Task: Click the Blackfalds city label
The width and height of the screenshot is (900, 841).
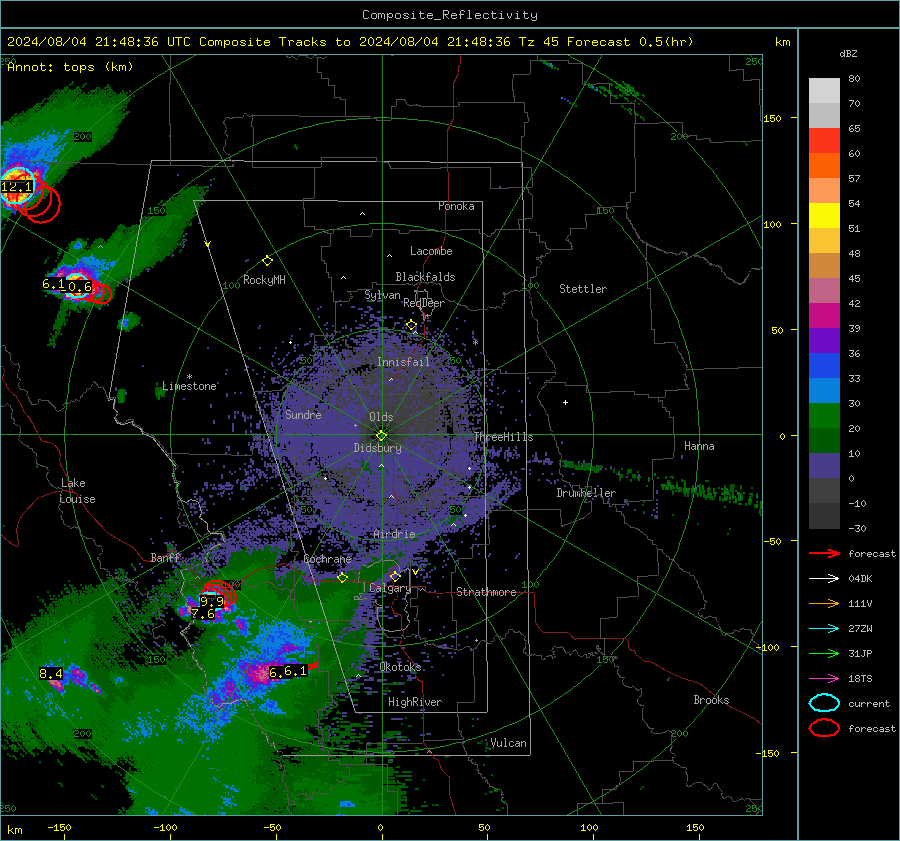Action: click(425, 277)
